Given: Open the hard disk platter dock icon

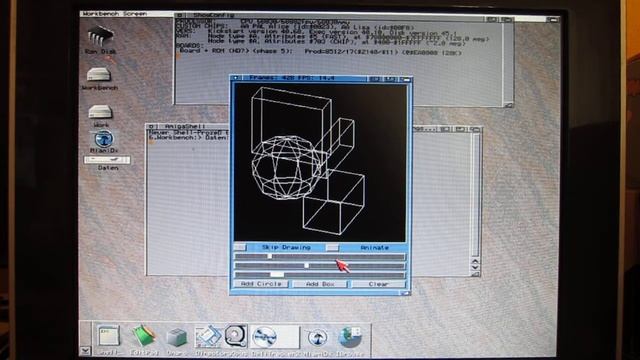Looking at the screenshot, I should (x=236, y=336).
